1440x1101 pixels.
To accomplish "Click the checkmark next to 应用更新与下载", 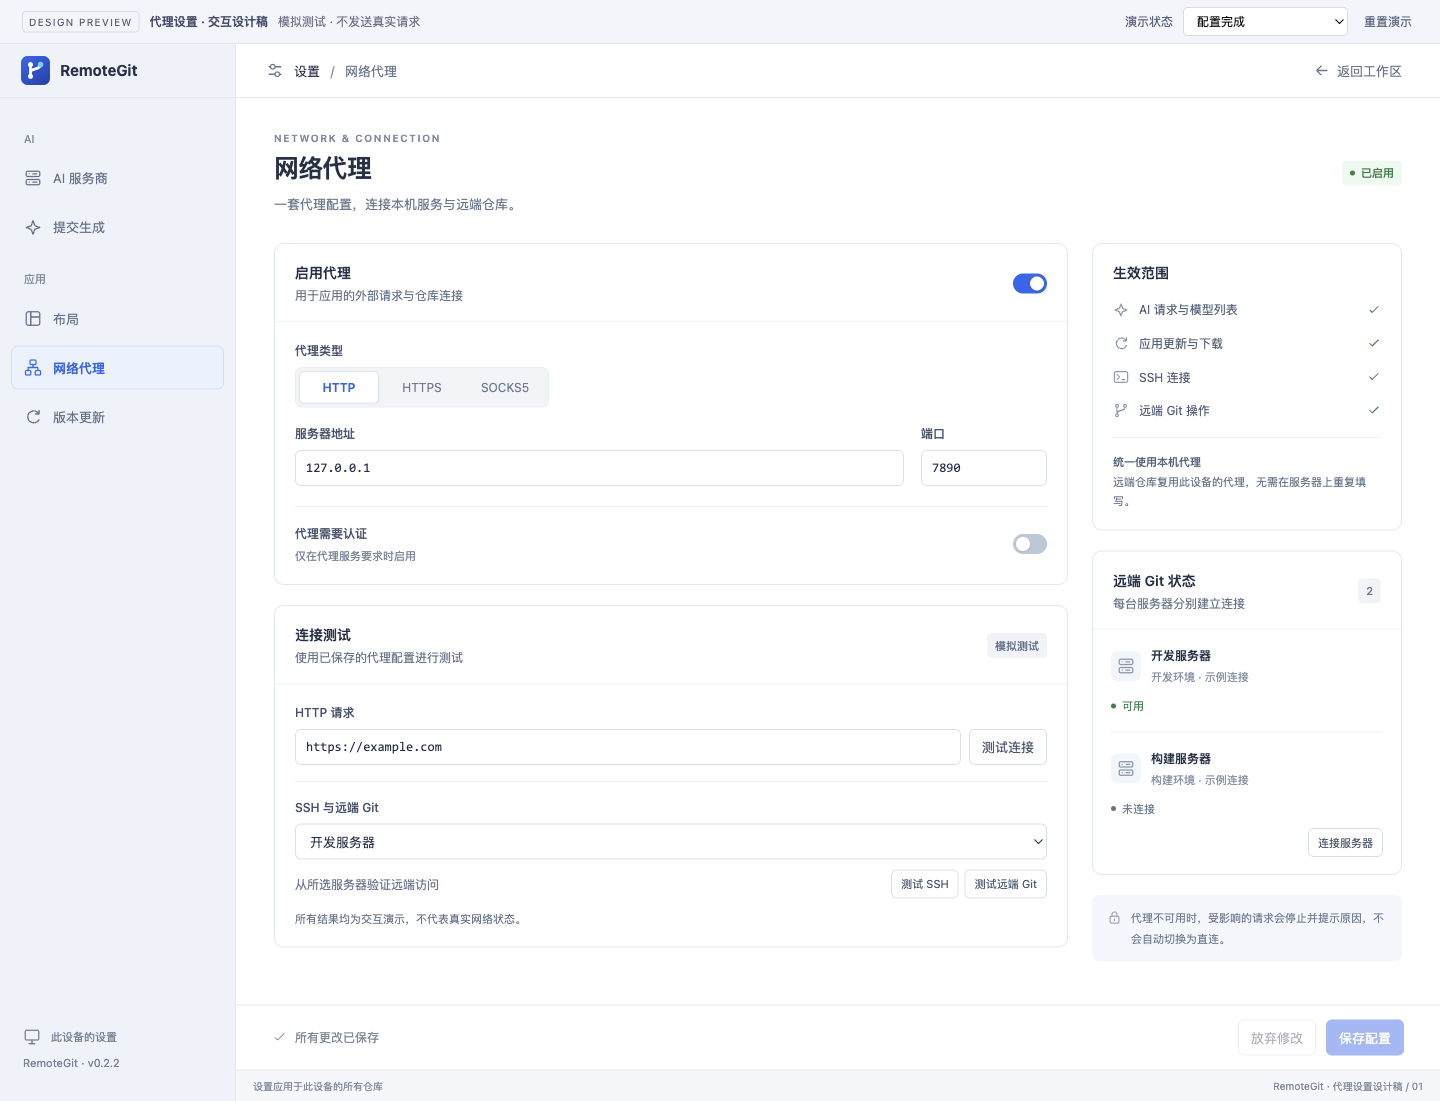I will pos(1374,343).
